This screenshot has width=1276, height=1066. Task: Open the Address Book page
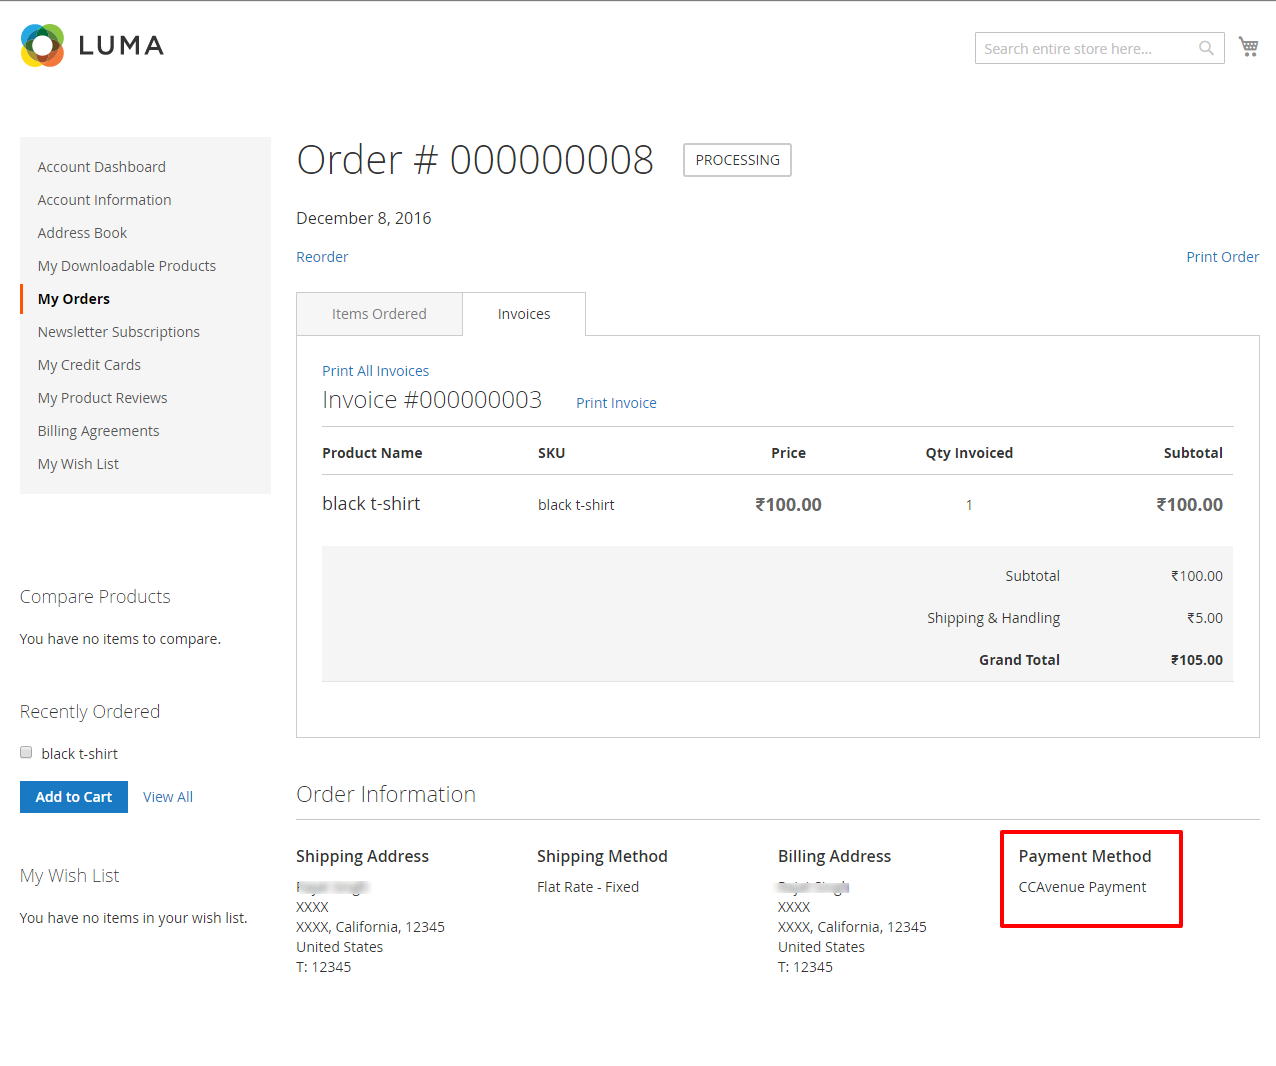tap(82, 232)
